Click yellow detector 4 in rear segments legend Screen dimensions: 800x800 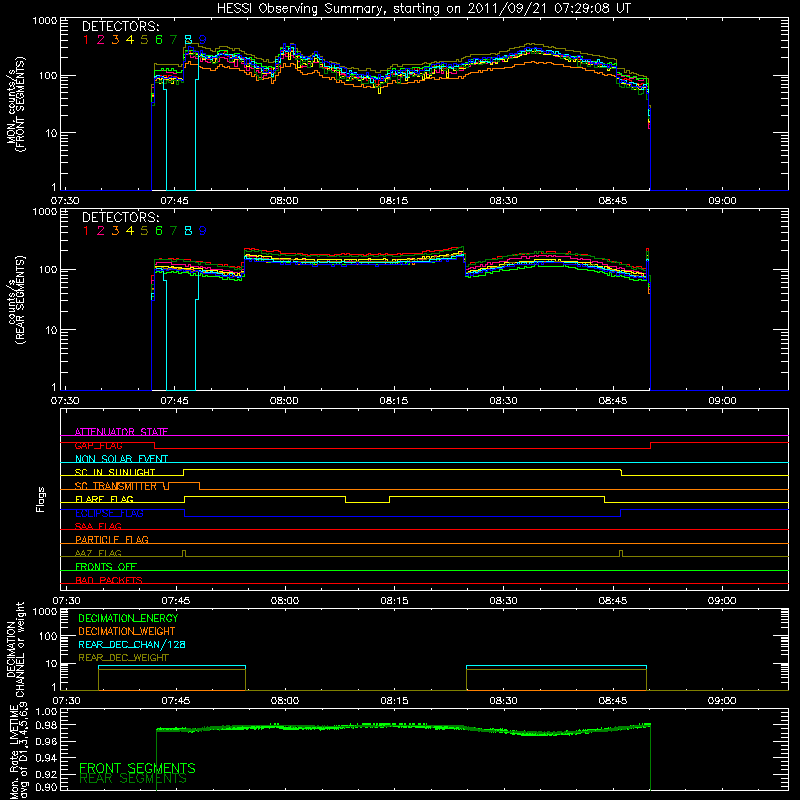pyautogui.click(x=130, y=231)
